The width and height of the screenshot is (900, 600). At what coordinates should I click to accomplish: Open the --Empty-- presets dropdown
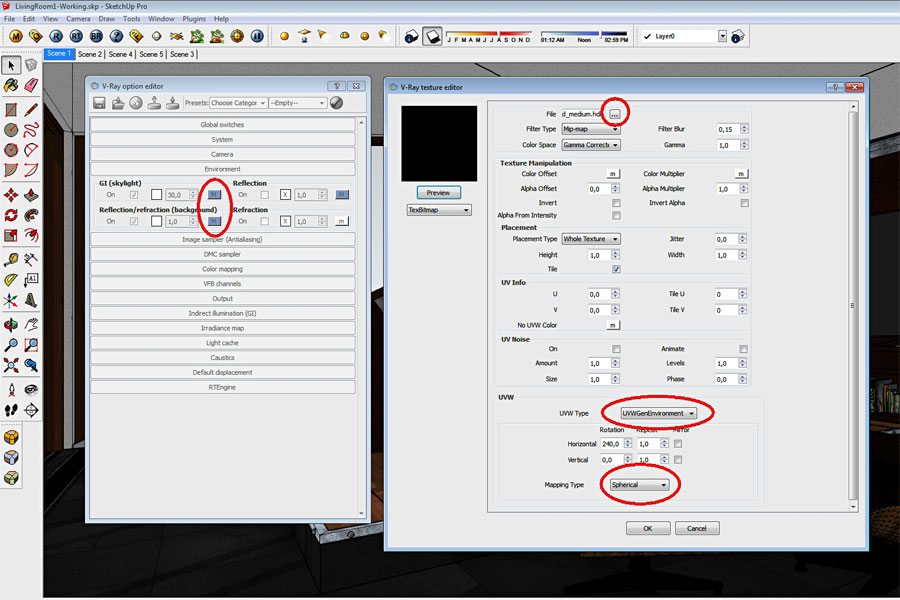click(x=298, y=103)
